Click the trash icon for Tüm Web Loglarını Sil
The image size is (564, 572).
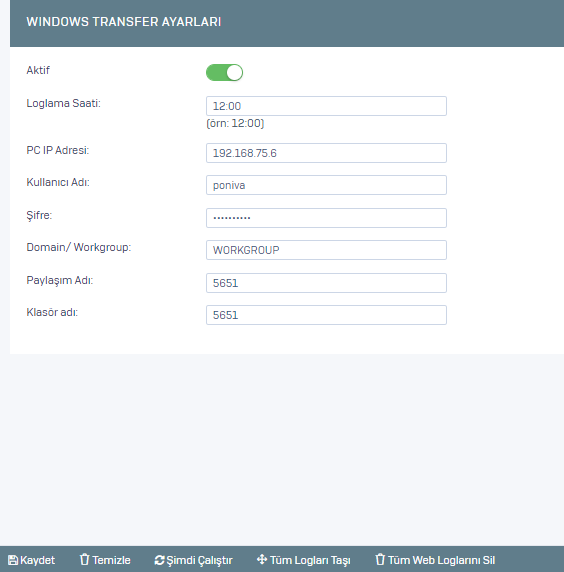380,560
